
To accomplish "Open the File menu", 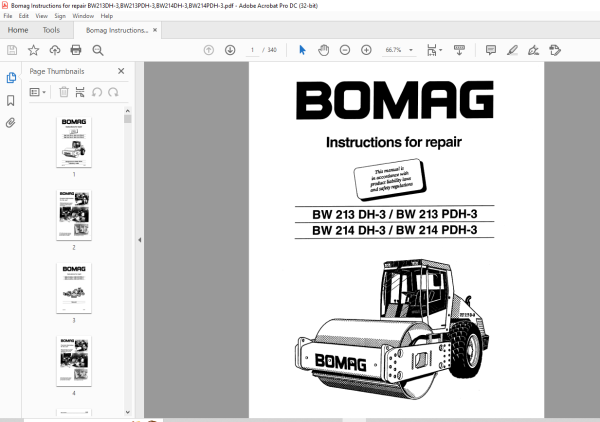I will point(8,16).
